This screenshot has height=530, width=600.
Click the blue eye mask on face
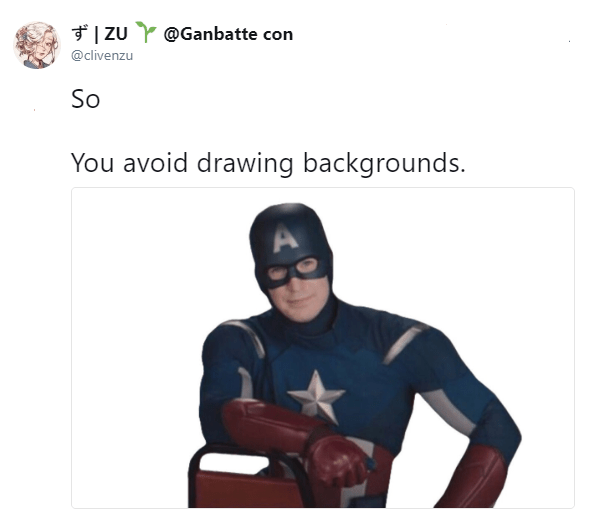(x=294, y=271)
